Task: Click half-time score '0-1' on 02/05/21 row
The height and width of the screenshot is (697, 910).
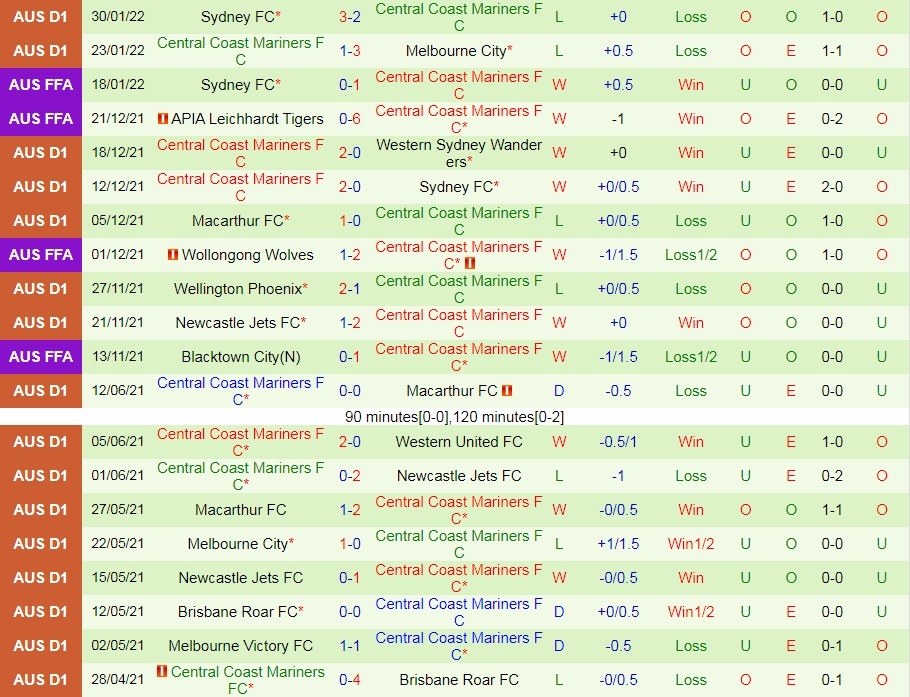Action: (832, 645)
